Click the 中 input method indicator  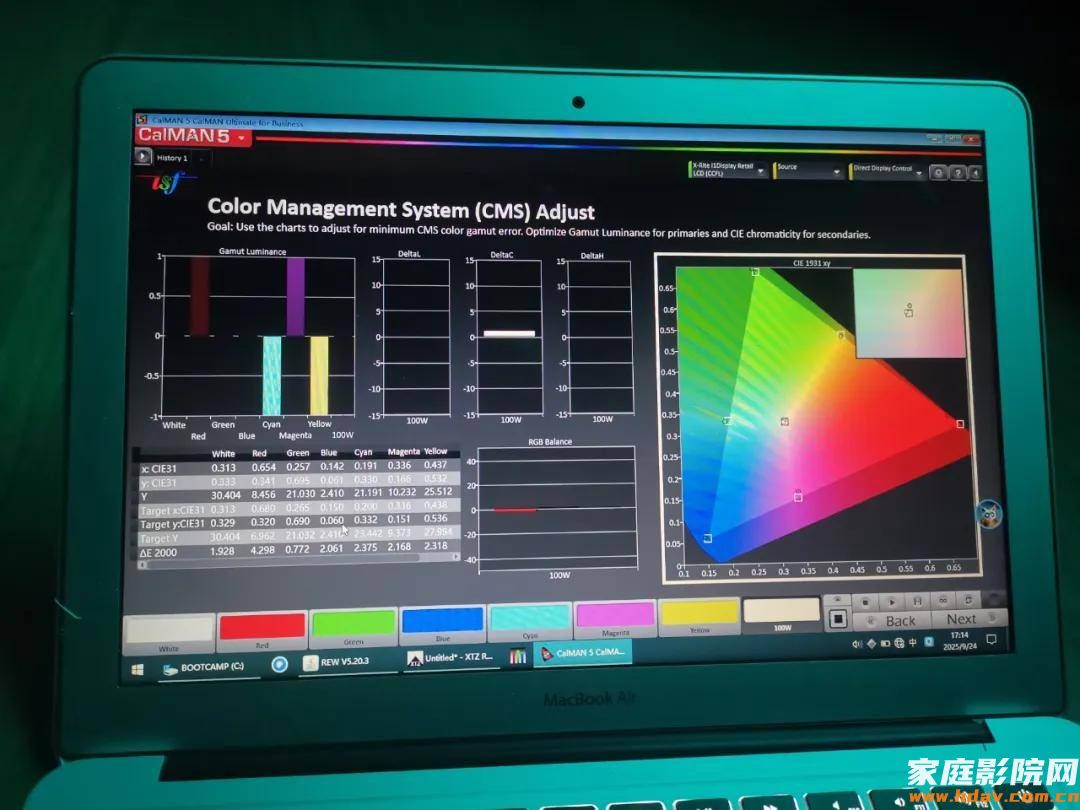pyautogui.click(x=913, y=642)
